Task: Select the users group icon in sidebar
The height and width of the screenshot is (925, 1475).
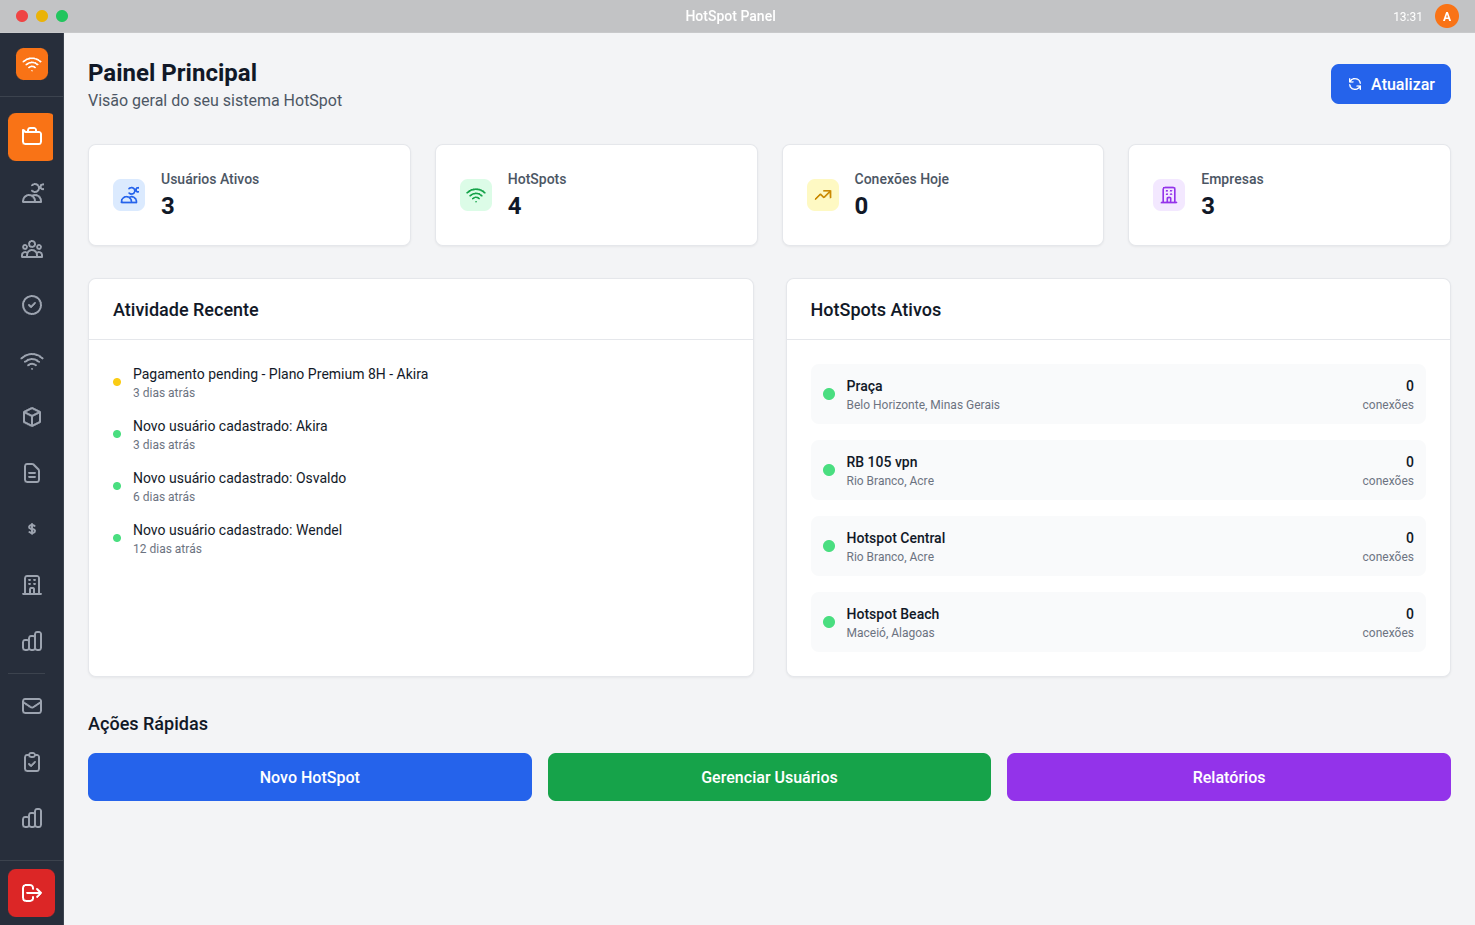Action: pos(31,249)
